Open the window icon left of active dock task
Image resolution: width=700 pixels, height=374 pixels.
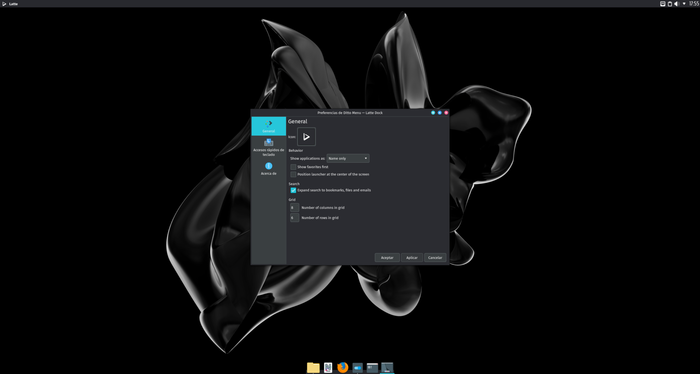[372, 367]
